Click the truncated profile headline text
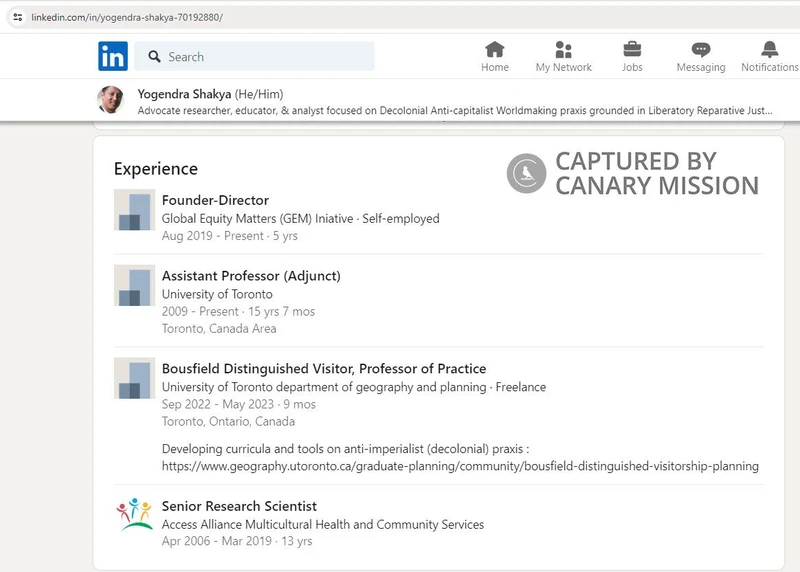 pyautogui.click(x=455, y=111)
